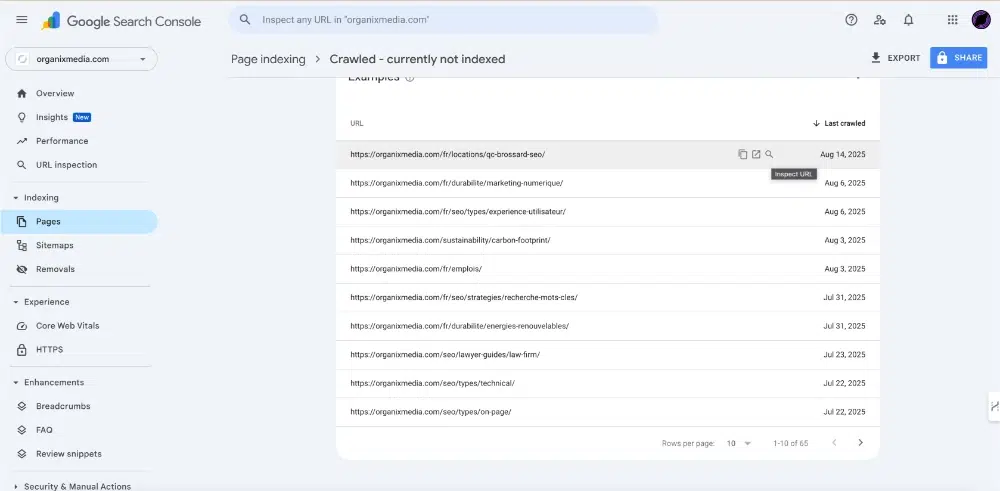Click the 1-10 of 65 pagination text
Screen dimensions: 1000x491
(791, 443)
